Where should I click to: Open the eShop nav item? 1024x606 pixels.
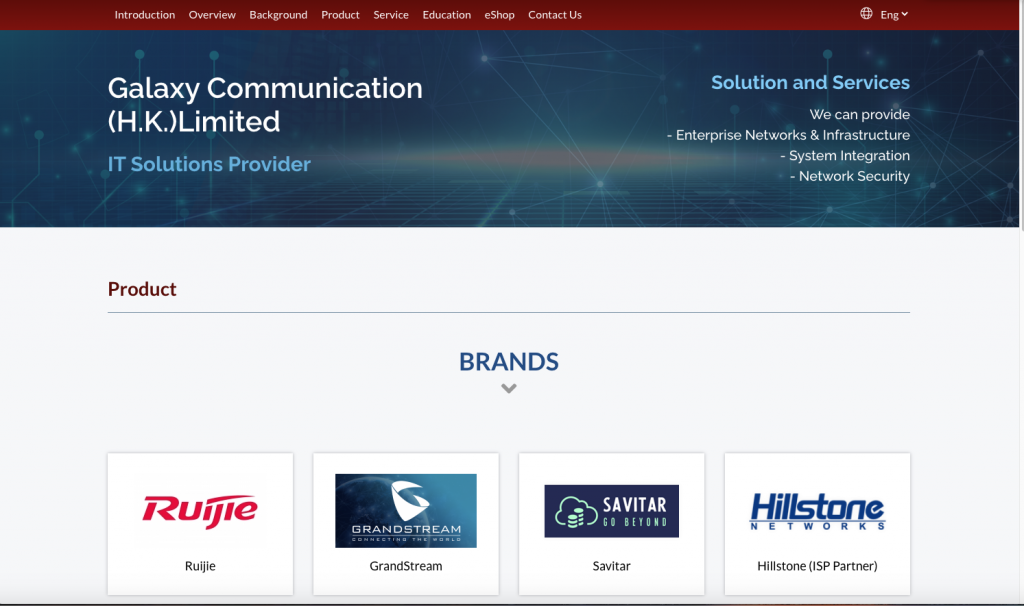pyautogui.click(x=500, y=14)
